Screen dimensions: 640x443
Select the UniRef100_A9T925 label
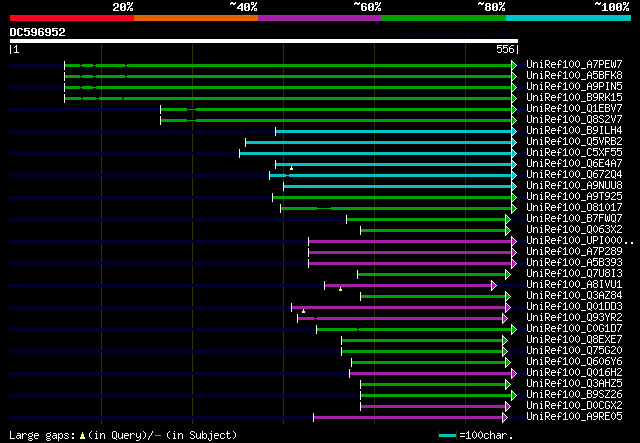(x=574, y=197)
